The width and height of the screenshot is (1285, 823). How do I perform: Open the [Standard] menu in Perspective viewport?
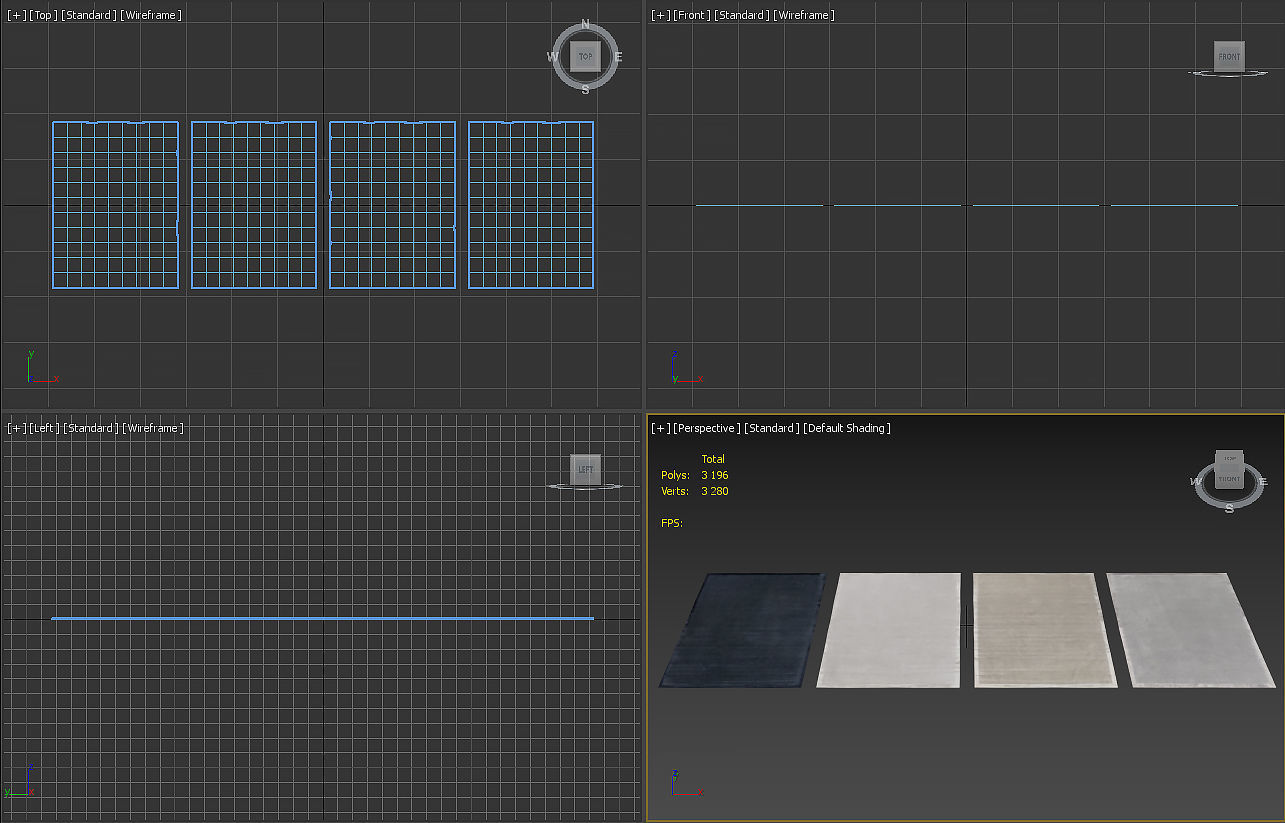772,428
